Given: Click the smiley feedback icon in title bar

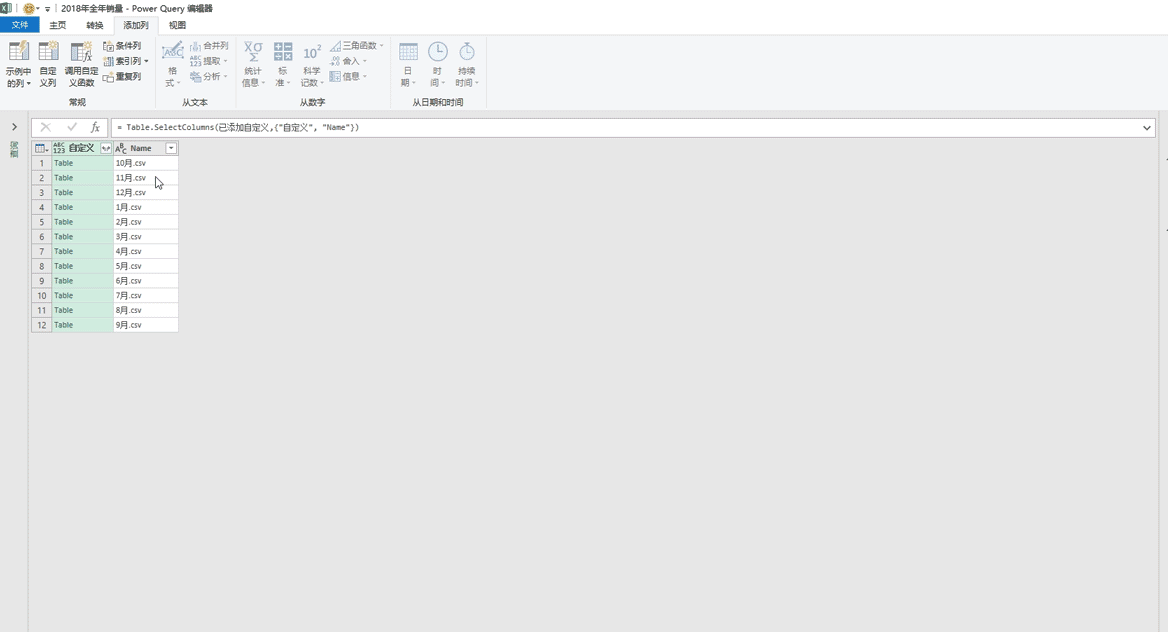Looking at the screenshot, I should [x=28, y=8].
